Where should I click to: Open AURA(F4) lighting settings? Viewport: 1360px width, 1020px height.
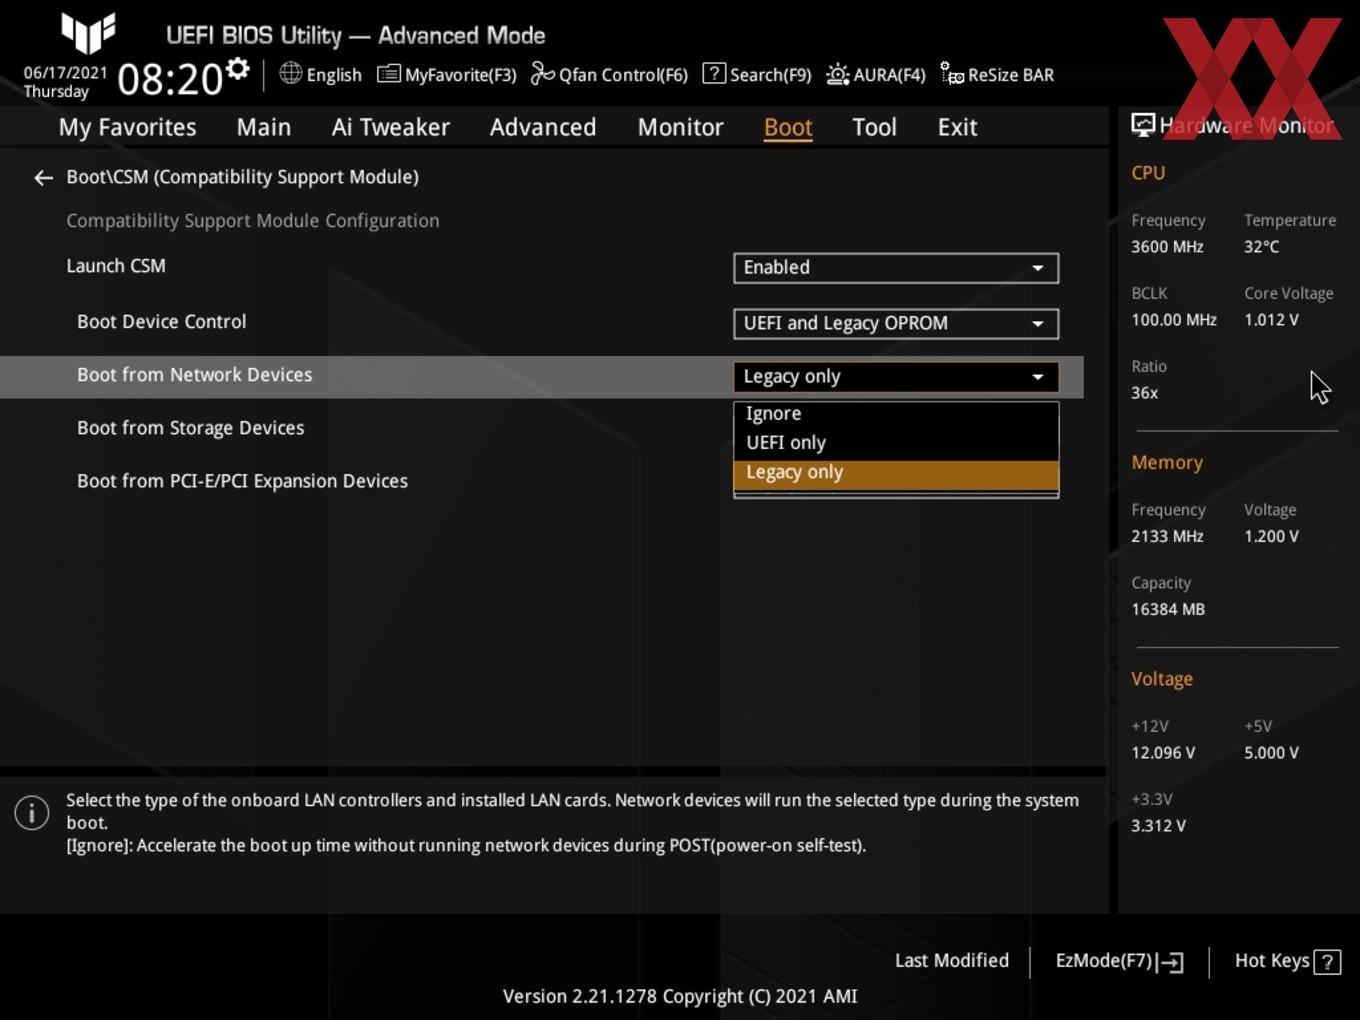pyautogui.click(x=876, y=74)
